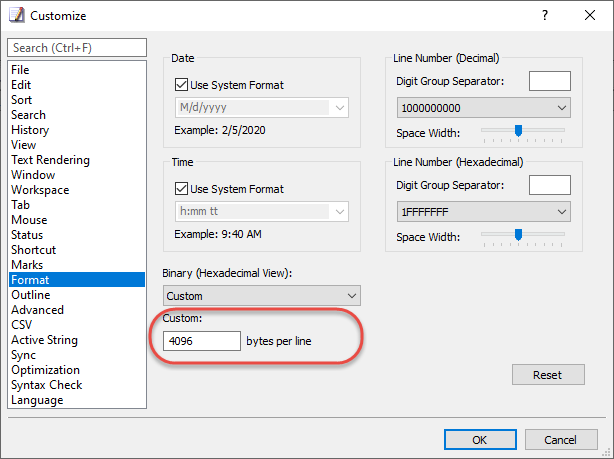Select the Active String category
Screen dimensions: 614x459
(44, 340)
